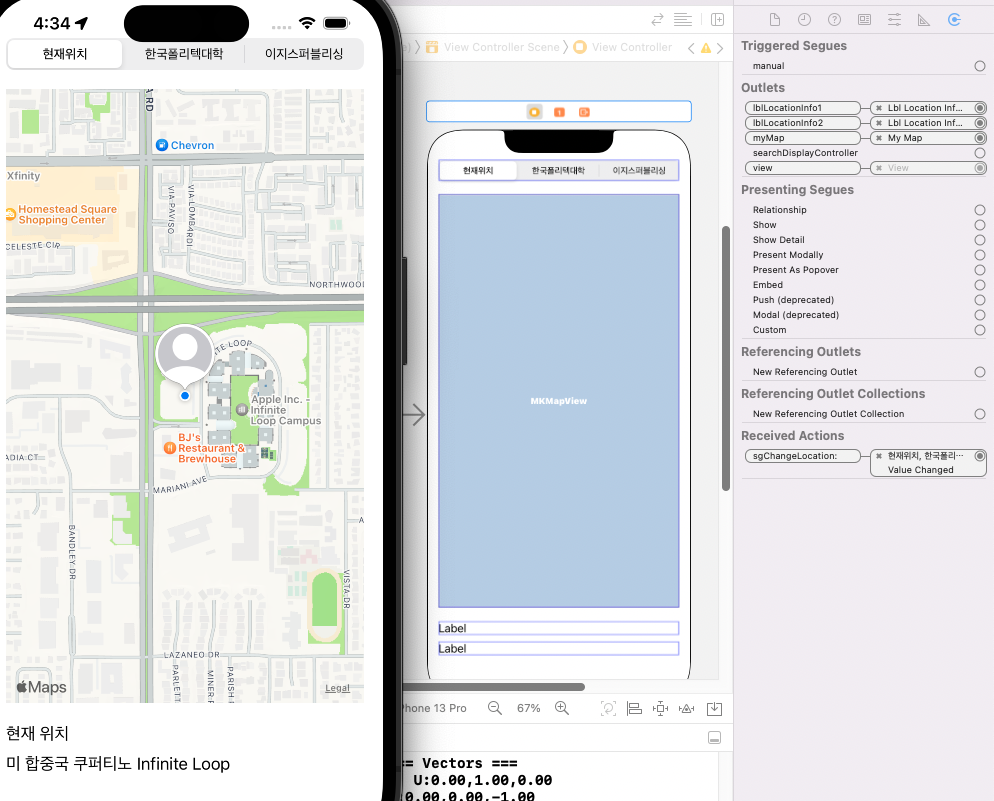Open Resolve Auto Layout Issues menu

(x=687, y=708)
